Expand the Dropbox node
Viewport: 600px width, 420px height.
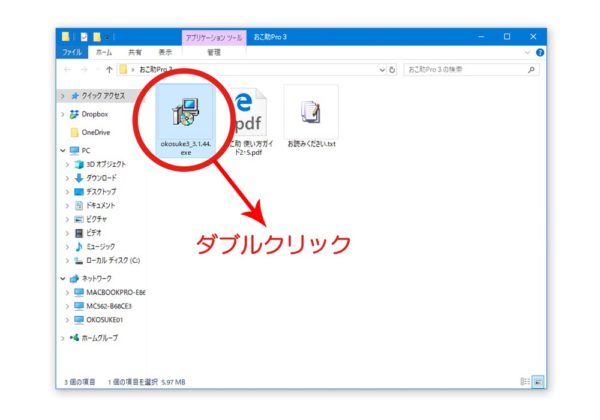click(x=62, y=114)
